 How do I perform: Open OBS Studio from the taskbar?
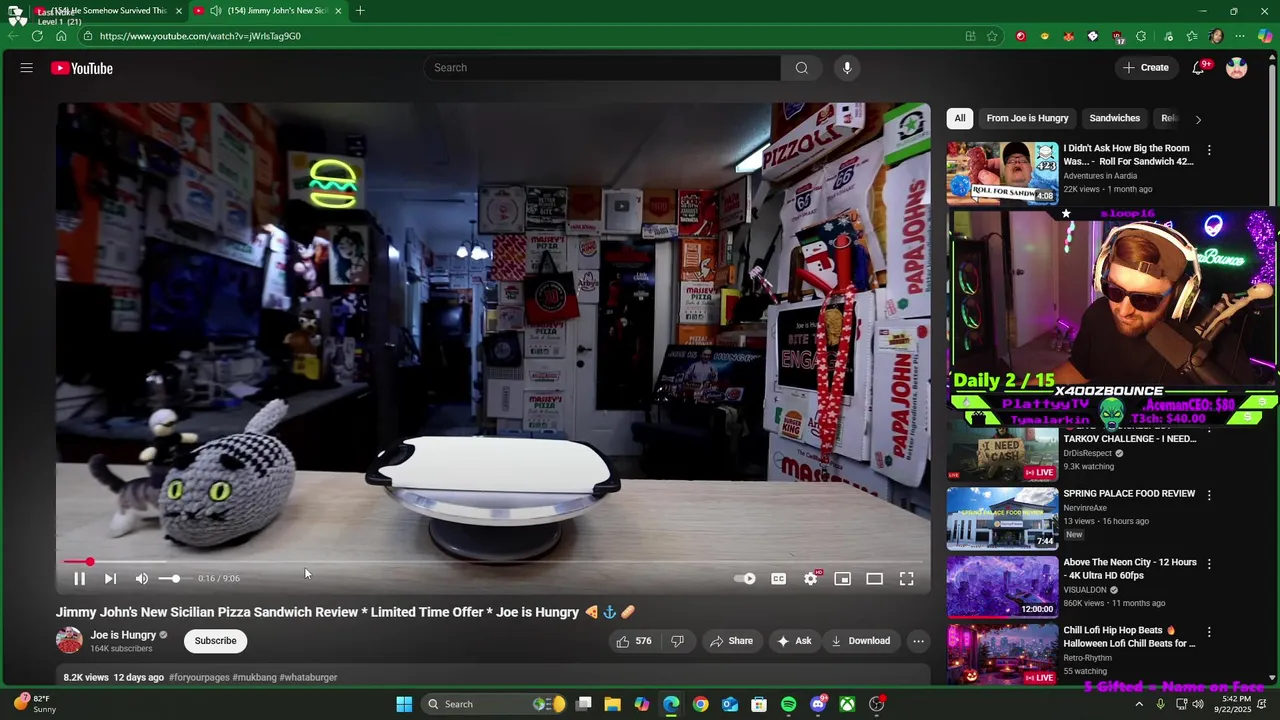(x=877, y=704)
